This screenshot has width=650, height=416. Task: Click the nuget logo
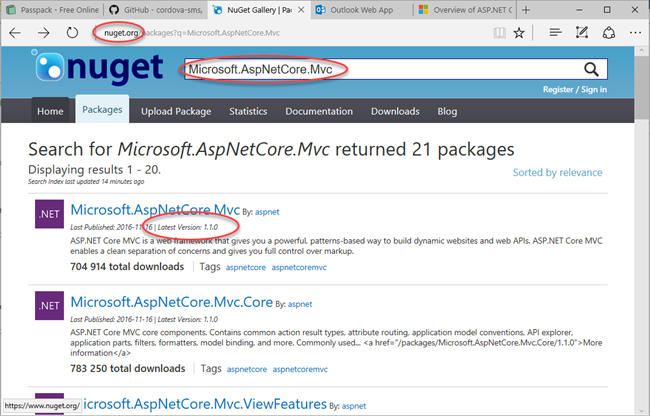tap(97, 68)
